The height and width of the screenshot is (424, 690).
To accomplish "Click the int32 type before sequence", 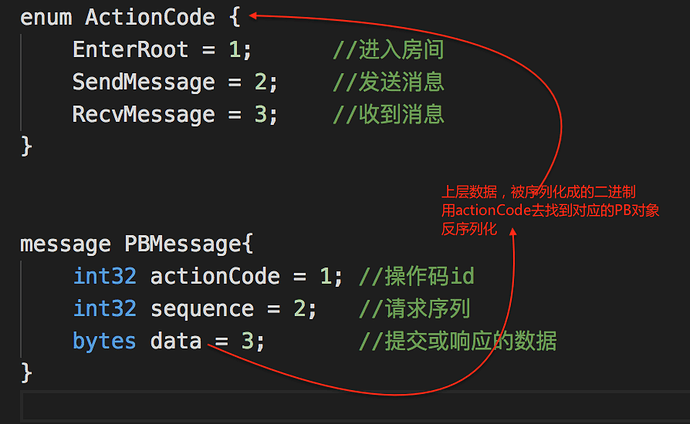I will 104,308.
